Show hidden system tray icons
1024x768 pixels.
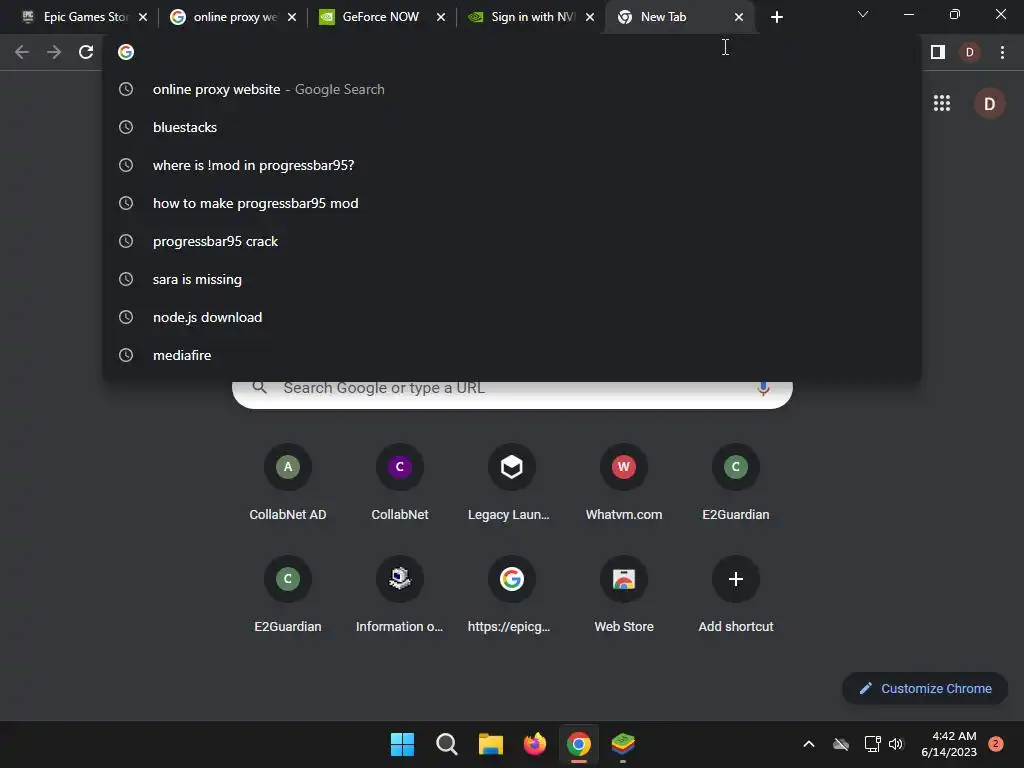[808, 744]
